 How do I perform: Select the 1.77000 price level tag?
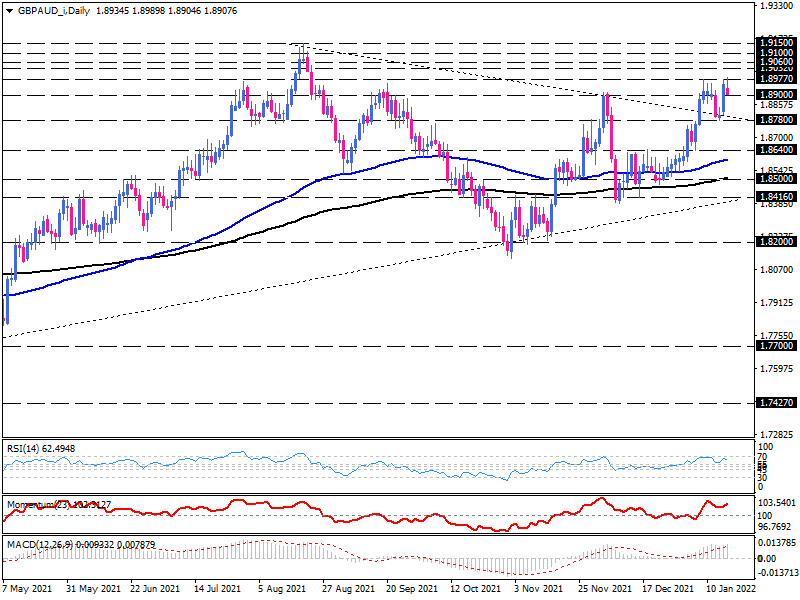pos(775,345)
